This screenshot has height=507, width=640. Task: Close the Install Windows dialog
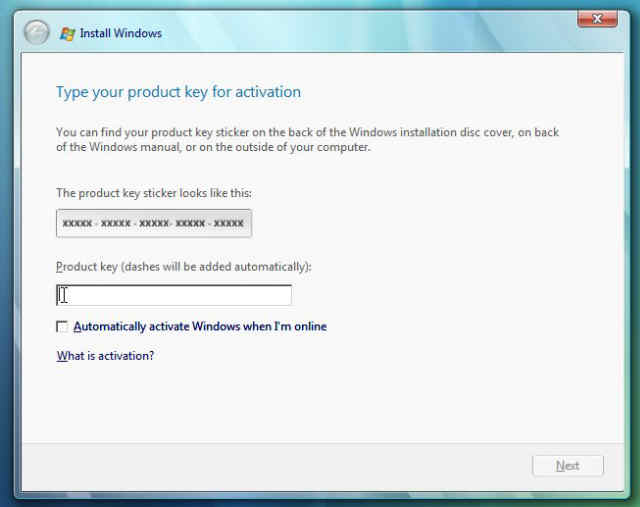[x=596, y=18]
